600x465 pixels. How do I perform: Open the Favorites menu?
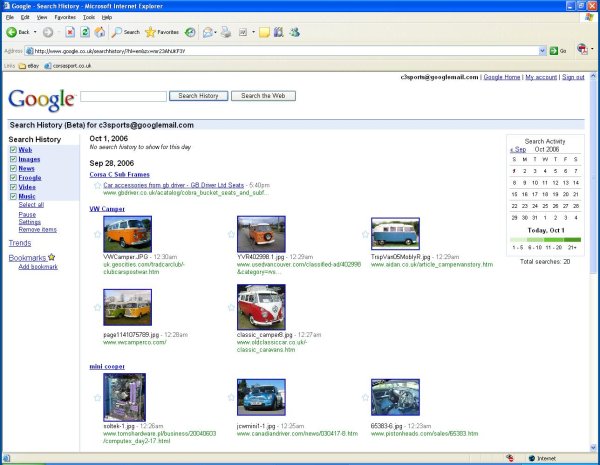65,17
